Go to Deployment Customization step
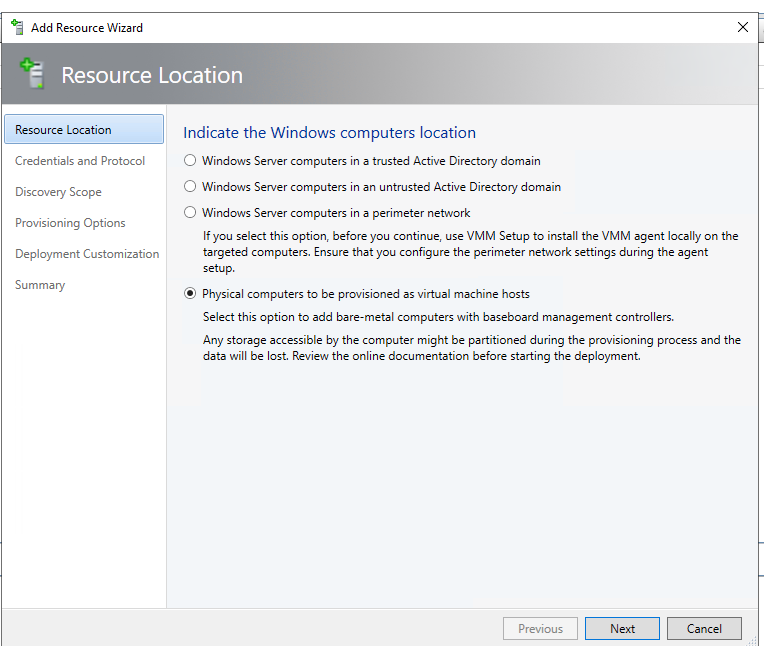This screenshot has height=646, width=764. (87, 254)
